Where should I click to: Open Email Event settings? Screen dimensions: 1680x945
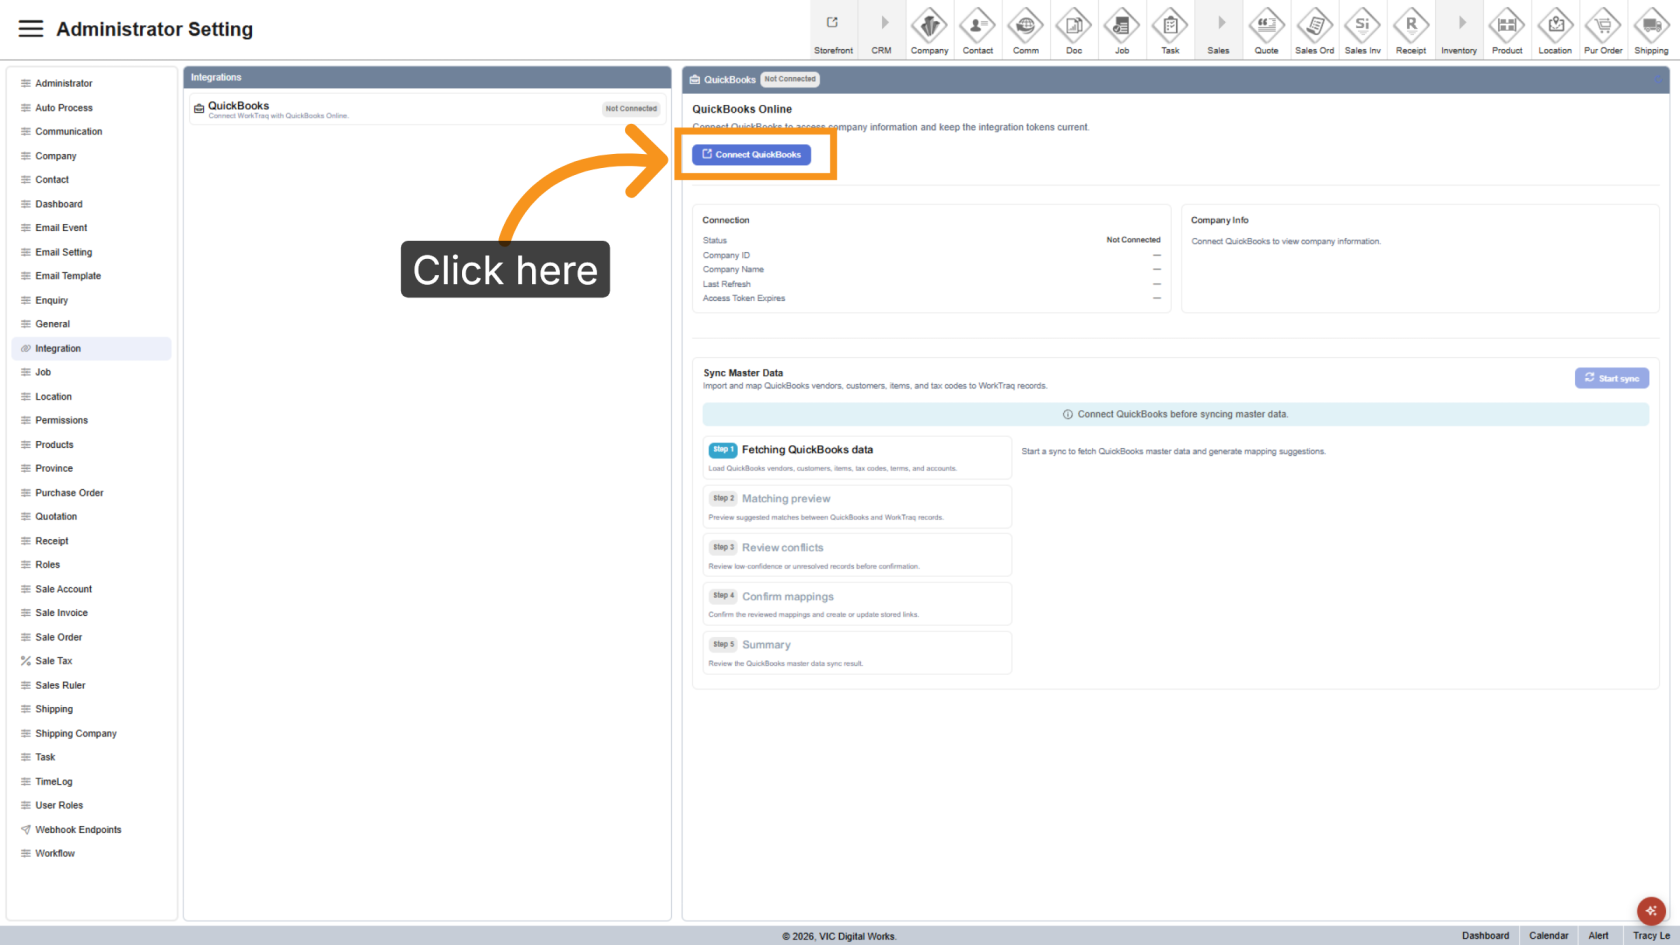[91, 228]
